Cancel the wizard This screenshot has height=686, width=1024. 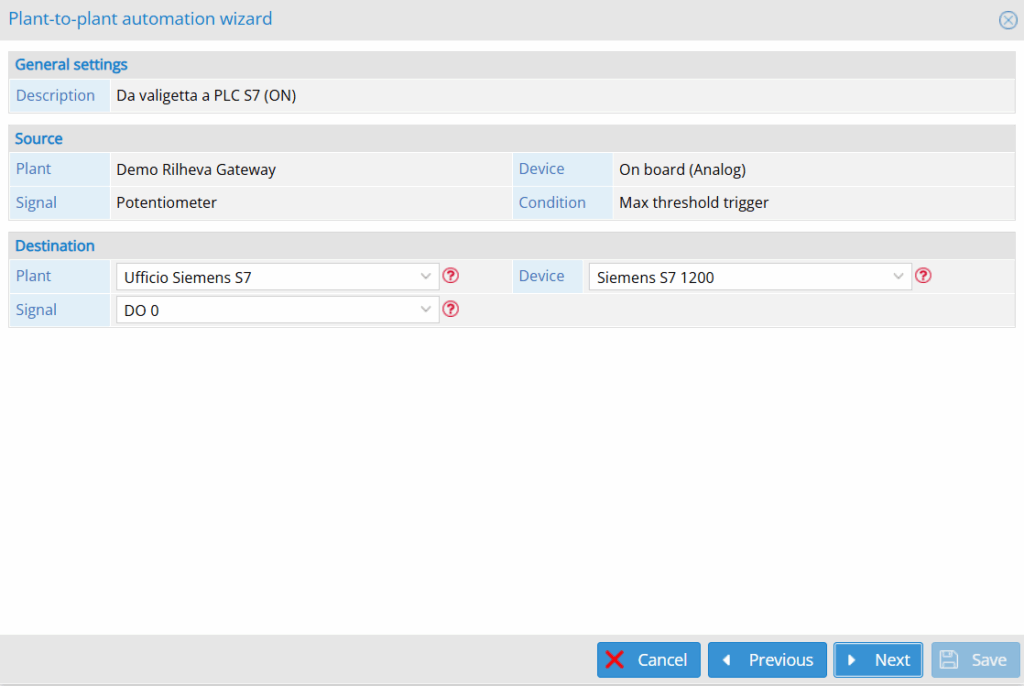[x=648, y=660]
